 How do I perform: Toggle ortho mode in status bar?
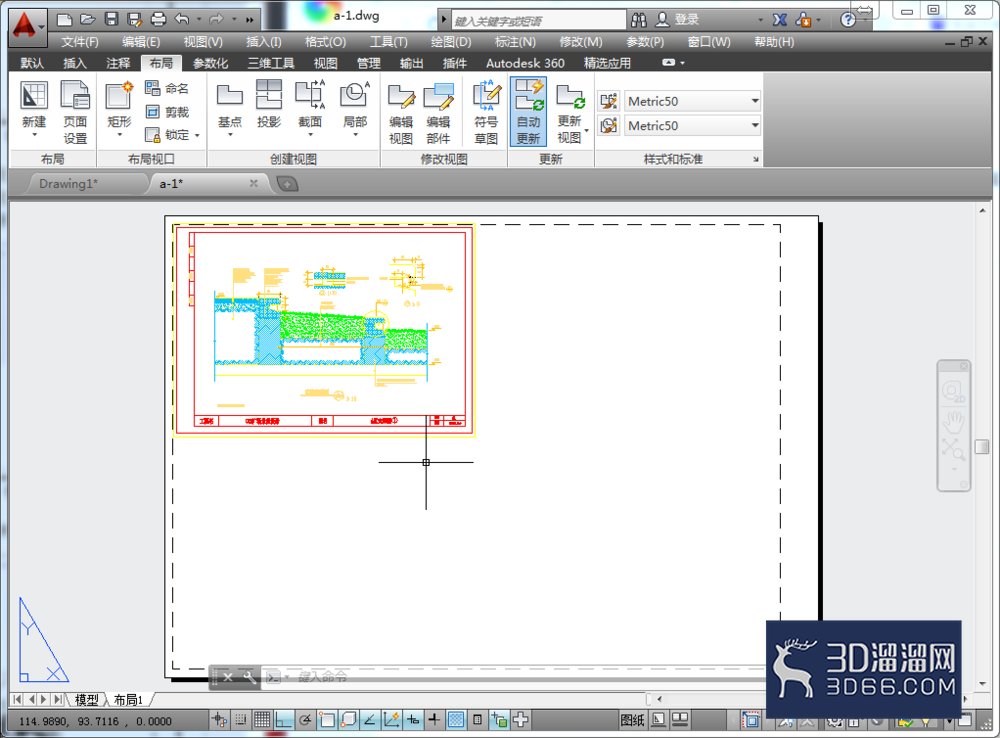(x=283, y=720)
